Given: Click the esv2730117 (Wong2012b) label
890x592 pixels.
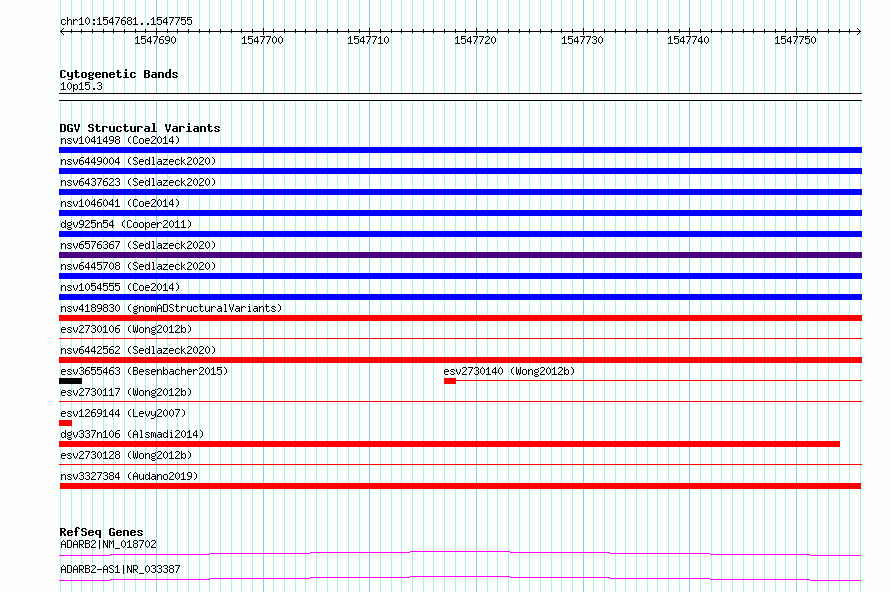Looking at the screenshot, I should click(x=126, y=392).
